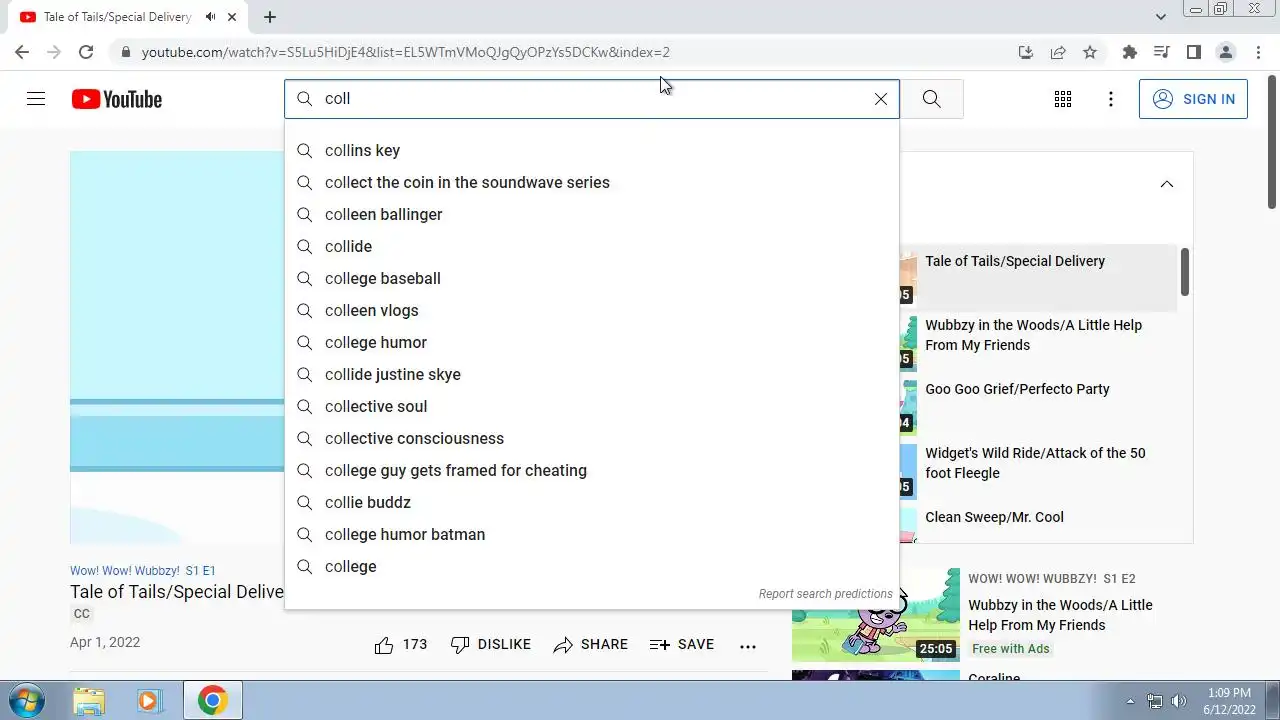The width and height of the screenshot is (1280, 720).
Task: Select suggestion 'collins key'
Action: (592, 150)
